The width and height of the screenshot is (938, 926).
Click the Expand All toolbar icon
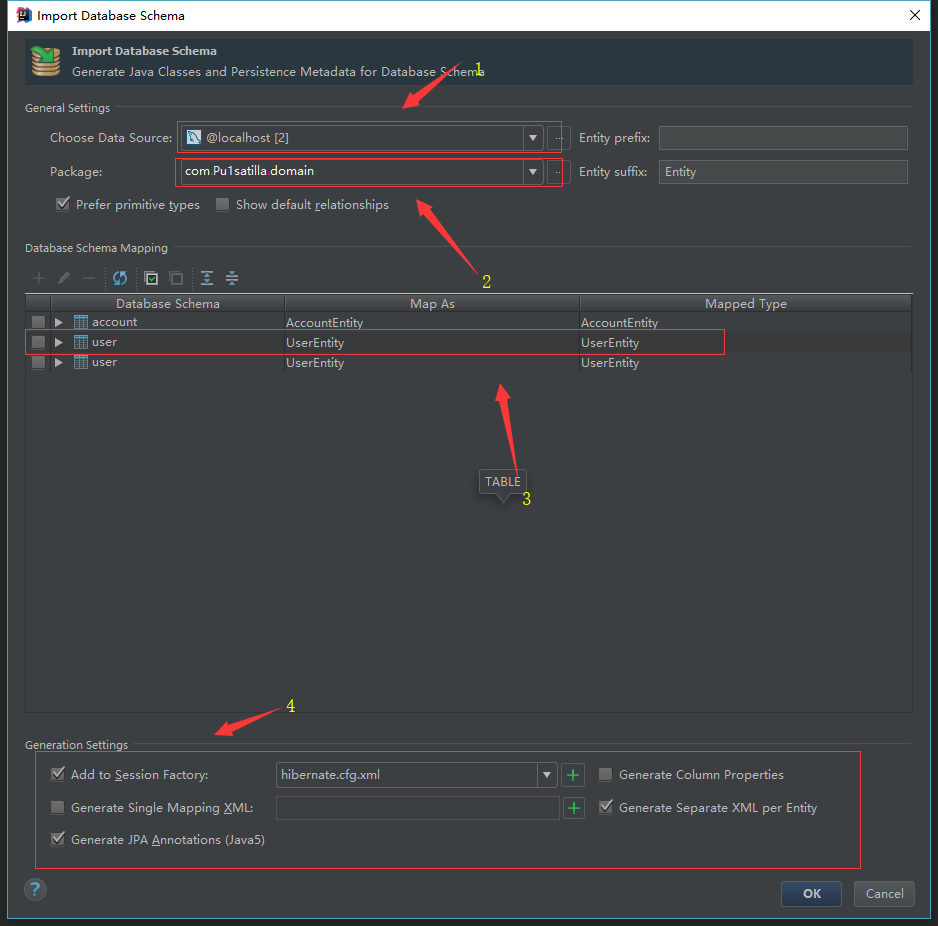(207, 279)
